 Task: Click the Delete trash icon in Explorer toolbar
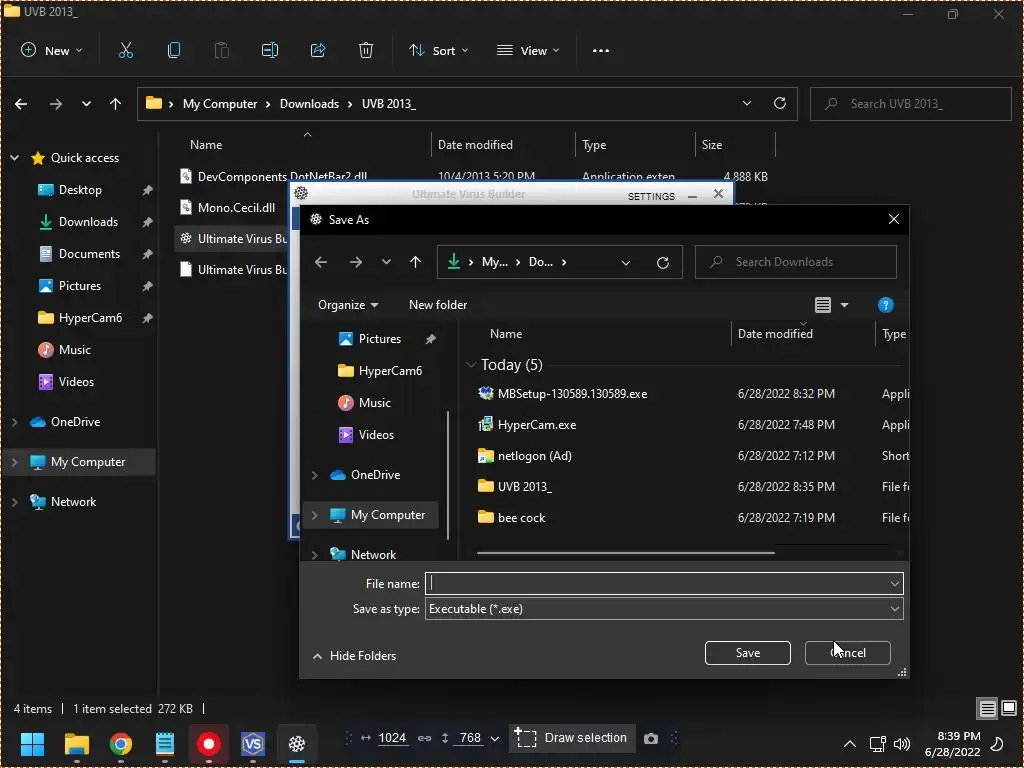point(366,50)
